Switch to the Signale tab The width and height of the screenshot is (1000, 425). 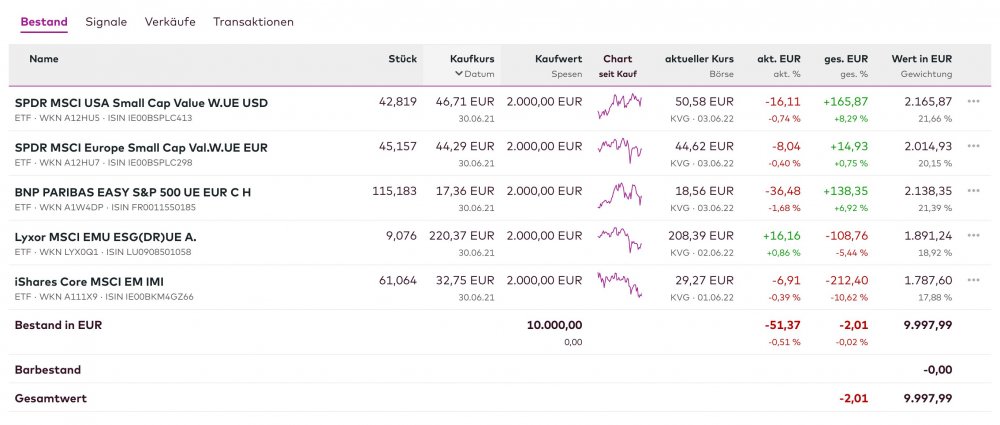click(106, 21)
